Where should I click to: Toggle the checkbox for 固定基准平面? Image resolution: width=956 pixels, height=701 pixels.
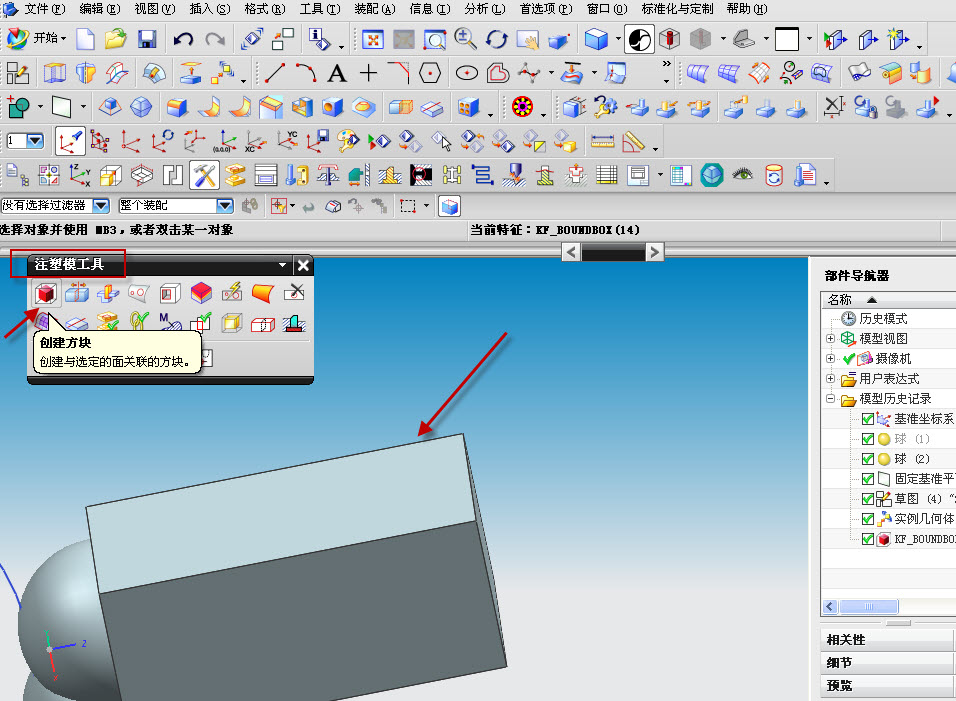[x=868, y=479]
